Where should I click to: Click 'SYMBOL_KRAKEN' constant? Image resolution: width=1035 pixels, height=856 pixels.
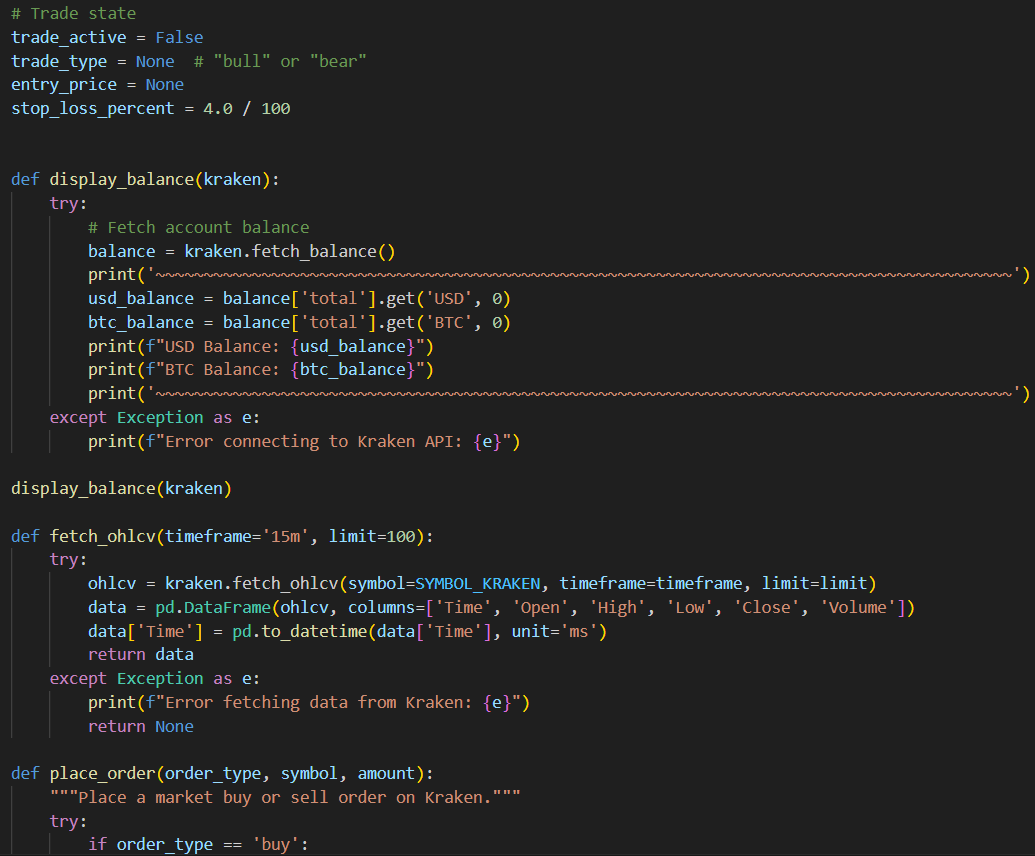click(x=478, y=584)
